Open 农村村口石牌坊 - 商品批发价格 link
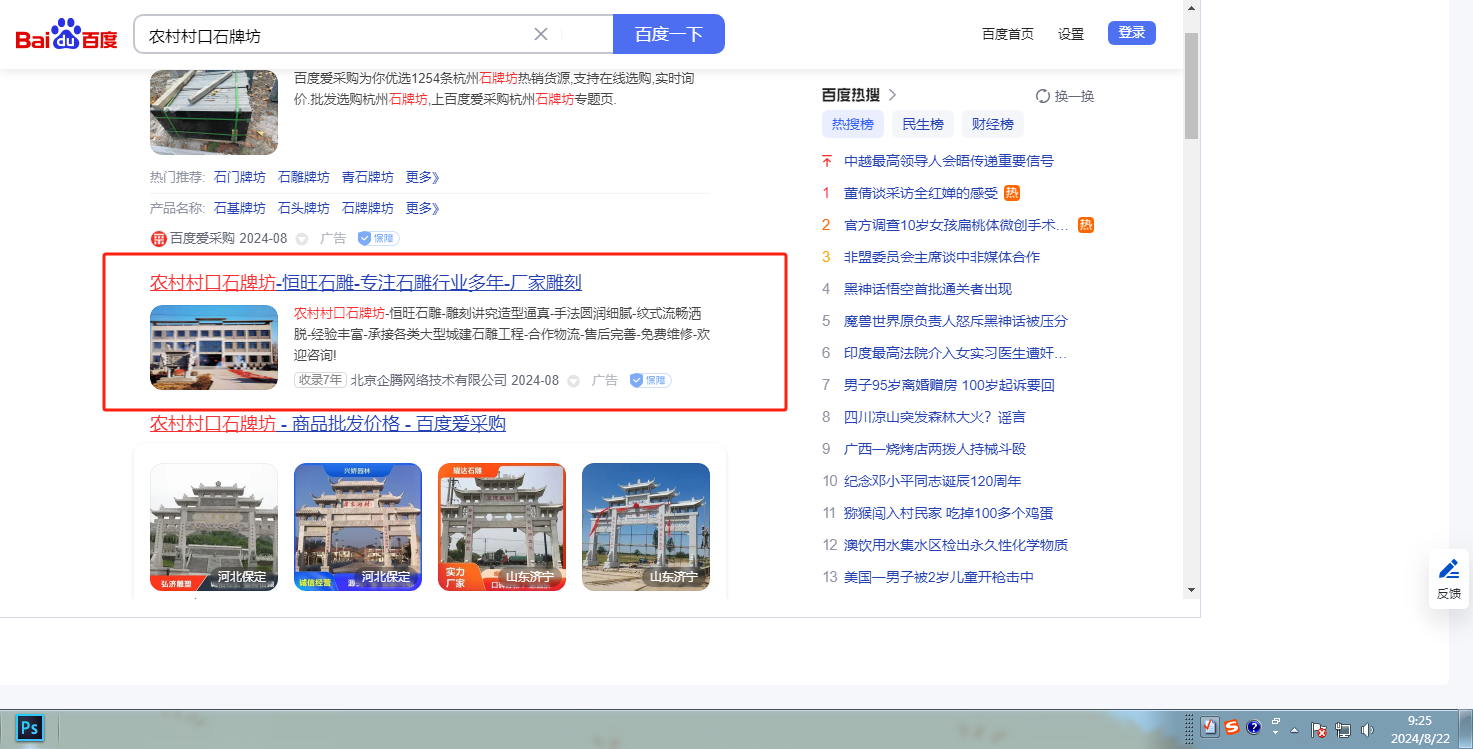Screen dimensions: 1473x749 point(328,423)
